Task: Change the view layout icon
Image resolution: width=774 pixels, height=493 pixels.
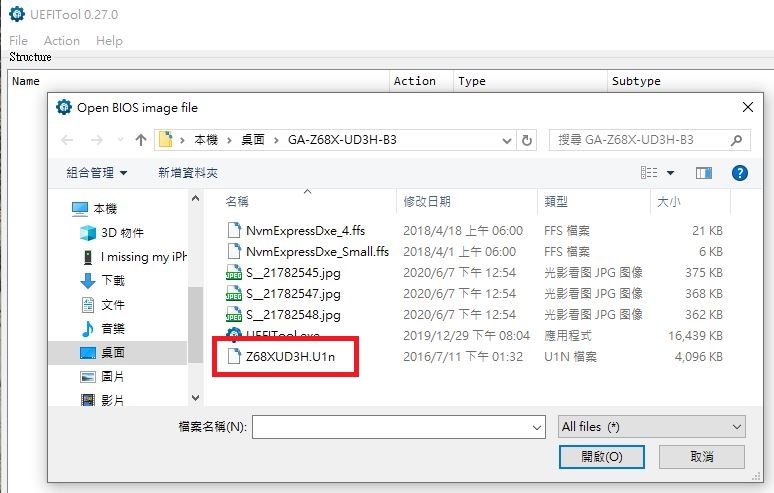Action: tap(649, 173)
